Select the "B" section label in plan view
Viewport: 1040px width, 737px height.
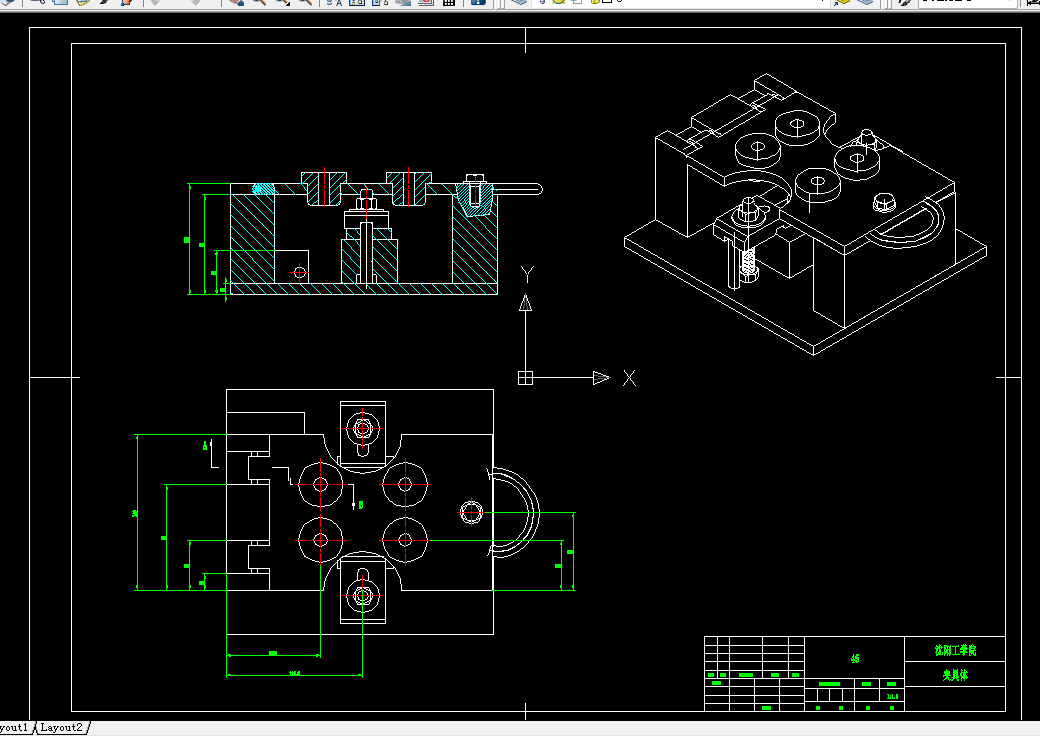pyautogui.click(x=361, y=505)
